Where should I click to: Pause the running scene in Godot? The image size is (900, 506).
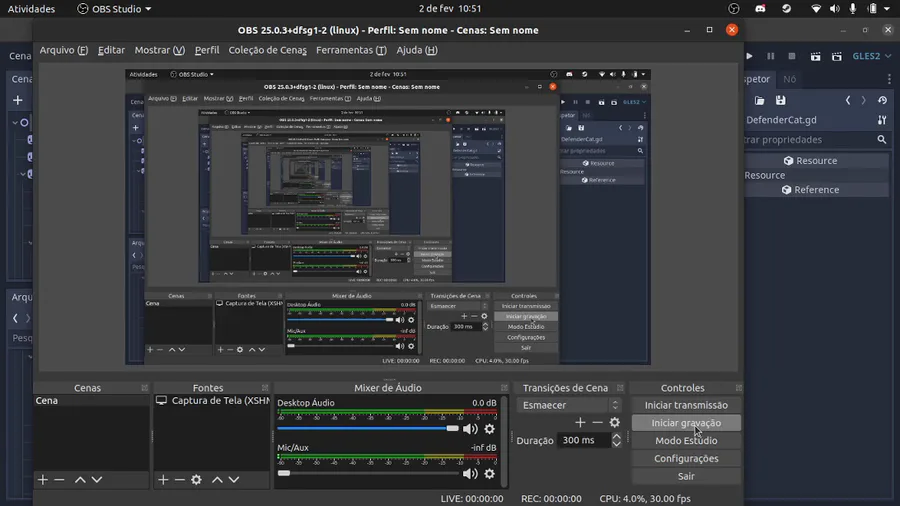[x=771, y=56]
